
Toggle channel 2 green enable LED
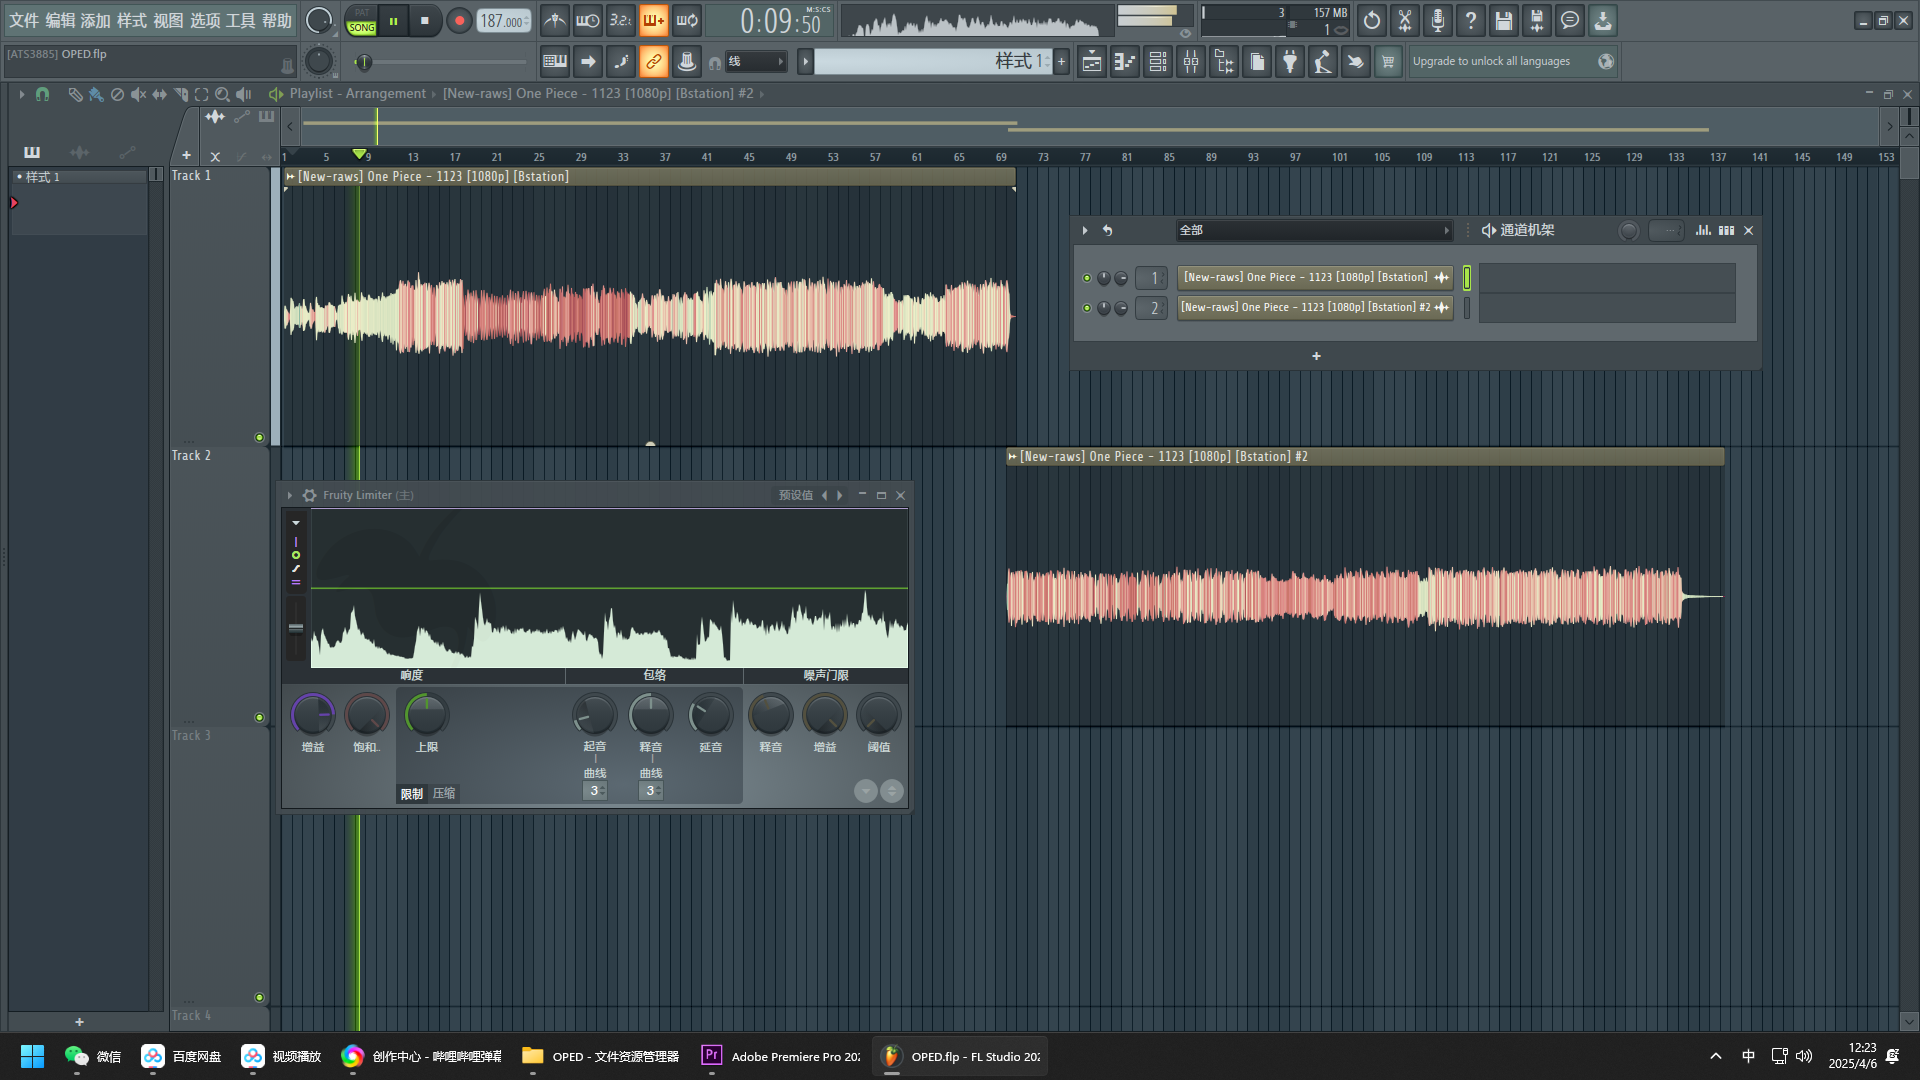(x=1087, y=308)
